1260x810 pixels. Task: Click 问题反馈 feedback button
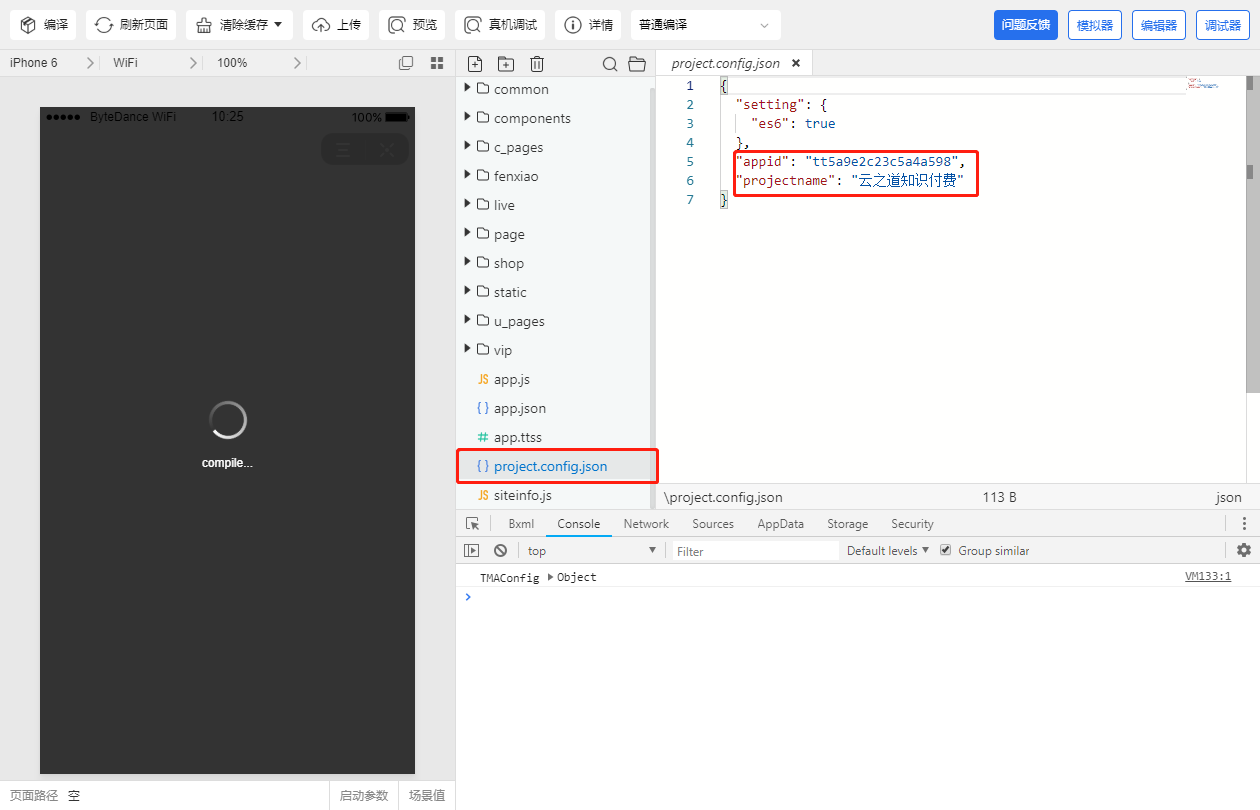pos(1026,25)
